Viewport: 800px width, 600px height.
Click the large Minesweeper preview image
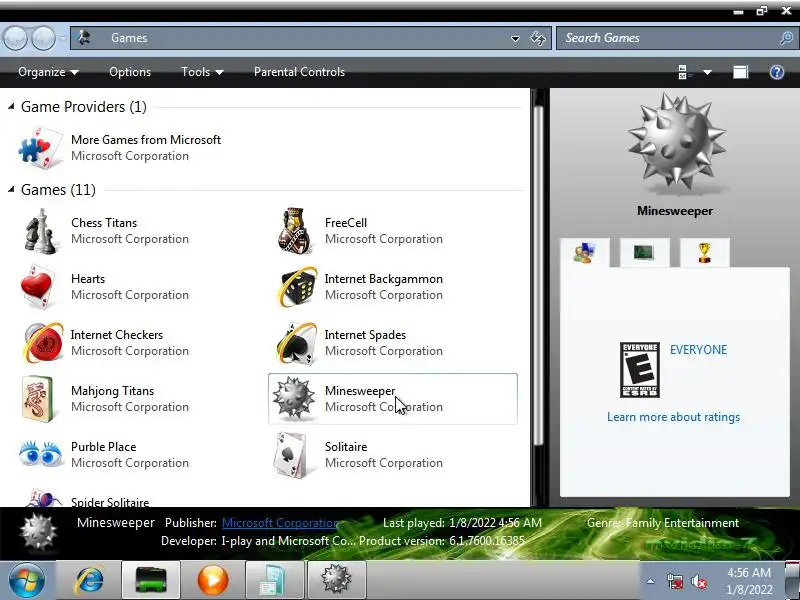(676, 144)
